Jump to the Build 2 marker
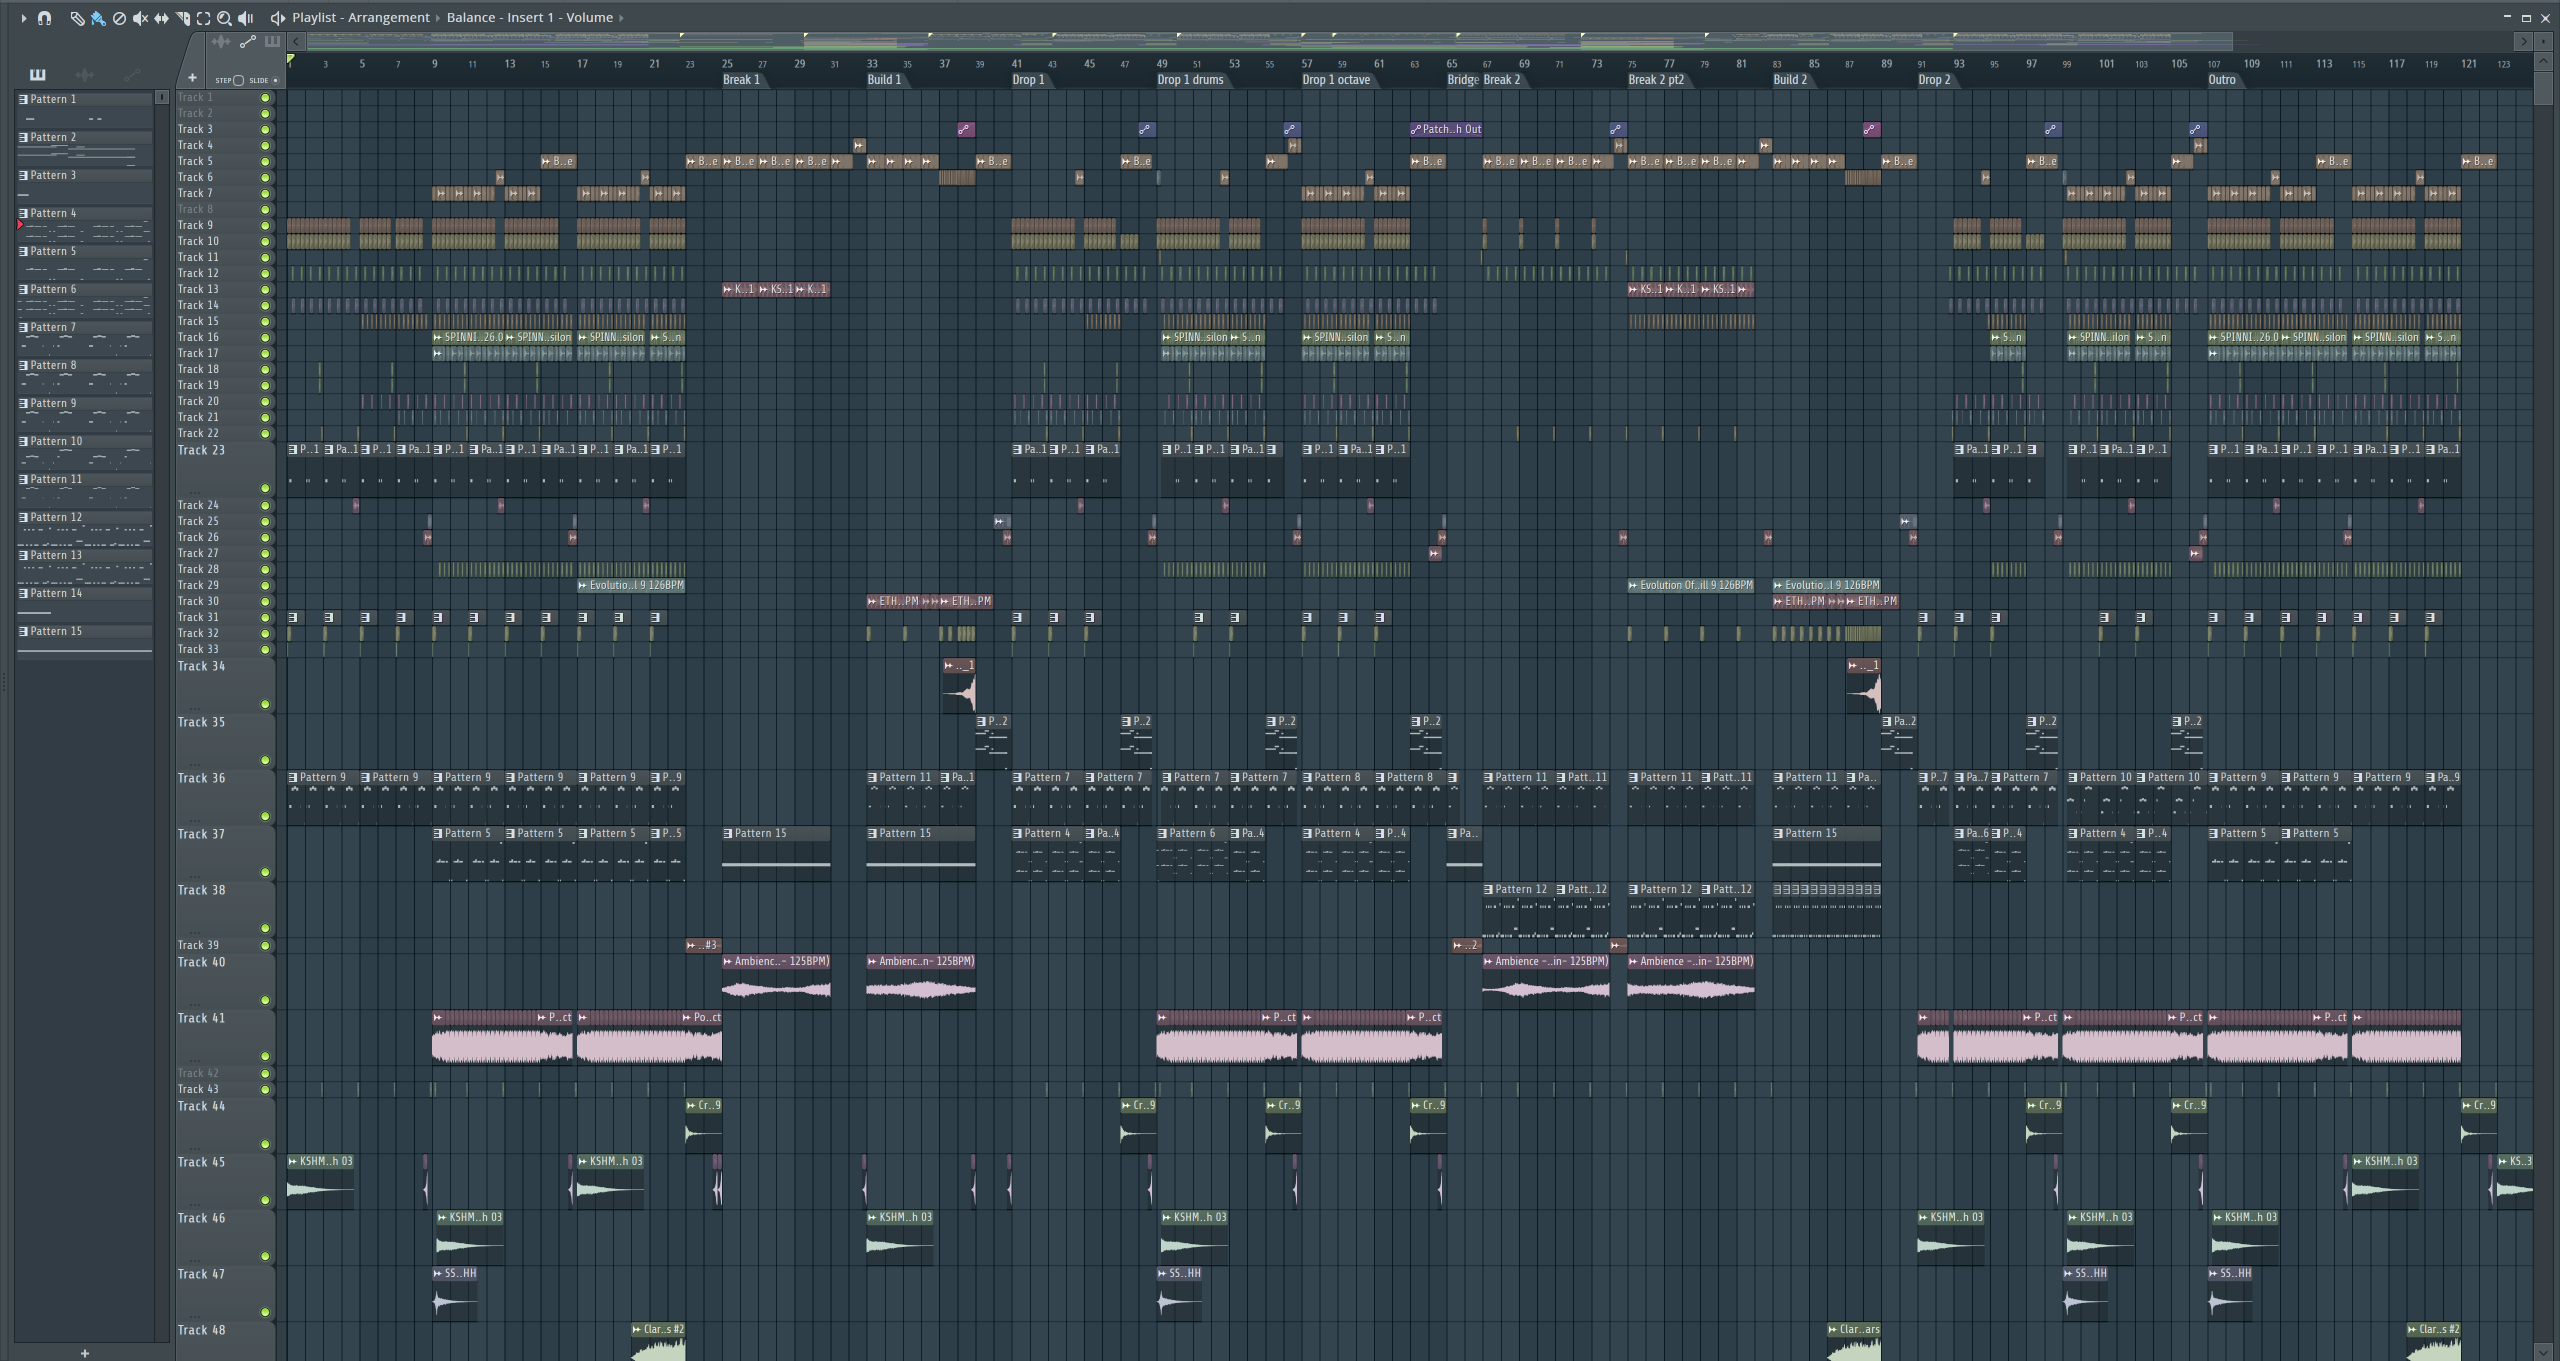The image size is (2560, 1361). (x=1790, y=80)
